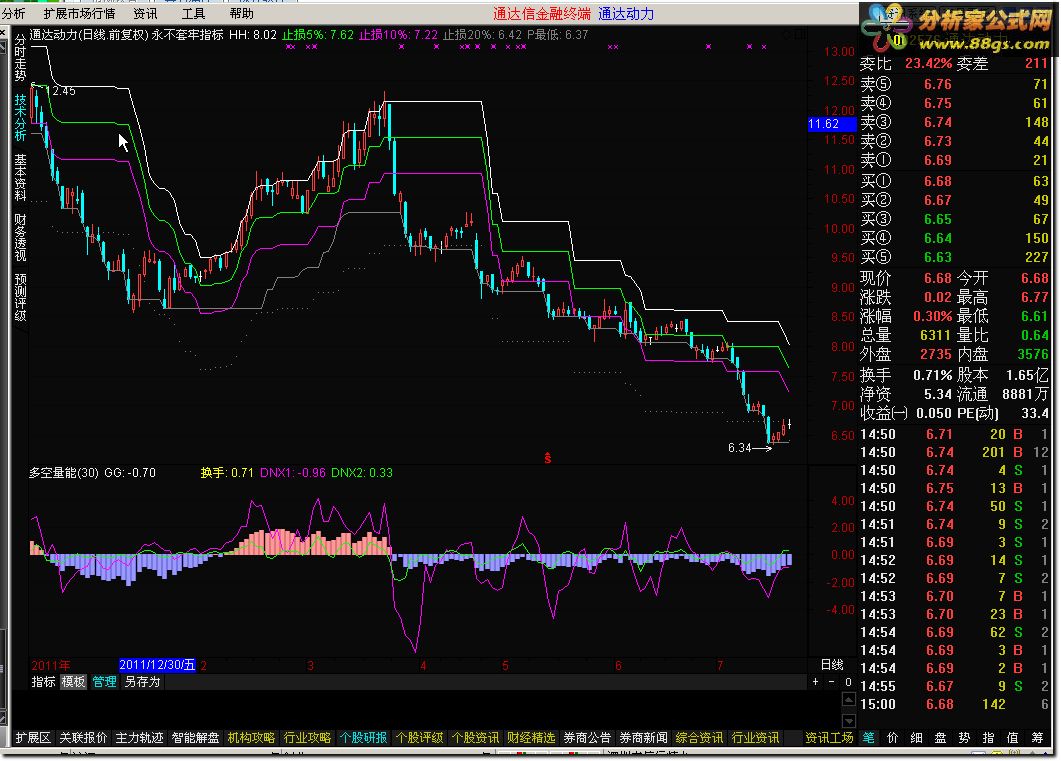Screen dimensions: 1061x761
Task: Click the 换手: 0.71 indicator value
Action: [x=227, y=473]
